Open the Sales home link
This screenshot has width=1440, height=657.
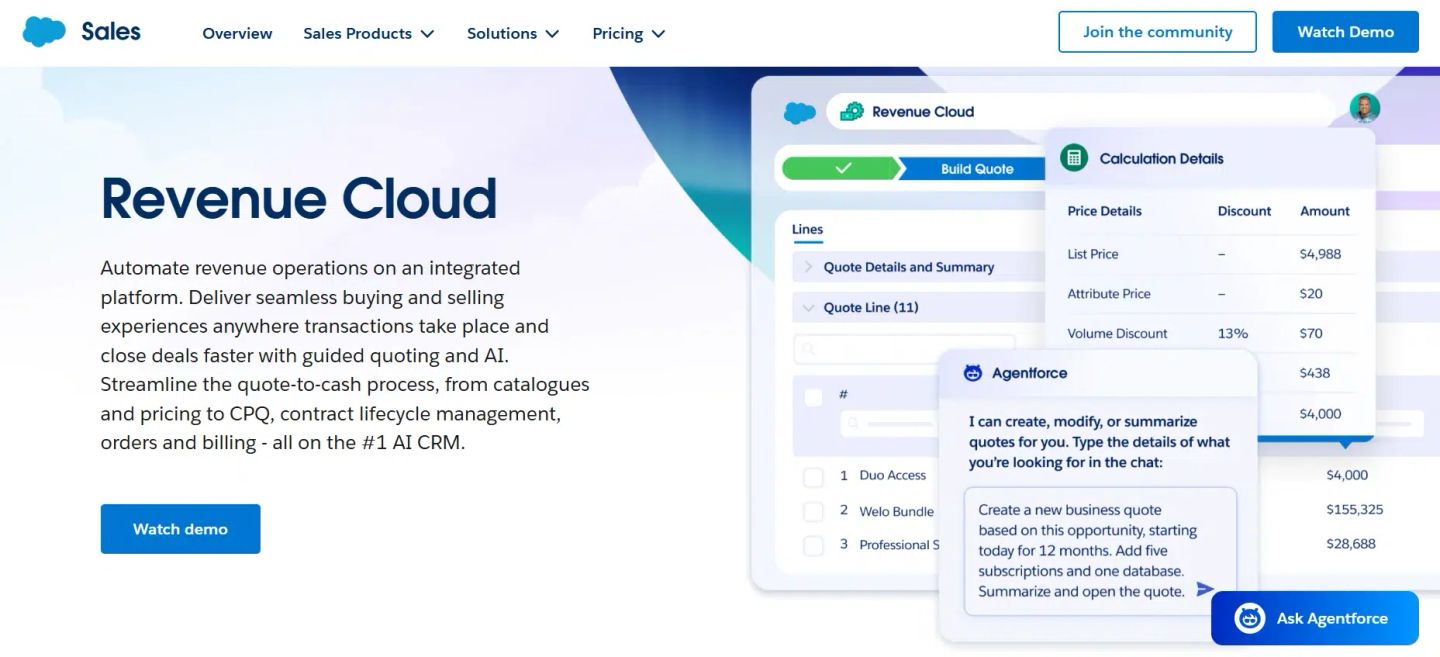click(111, 32)
